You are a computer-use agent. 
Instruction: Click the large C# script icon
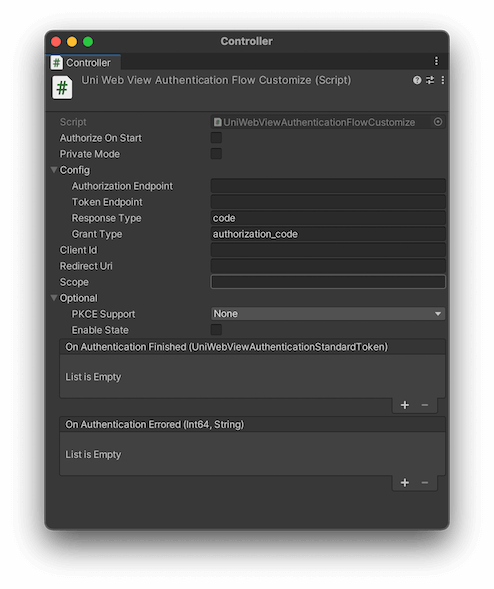pyautogui.click(x=62, y=88)
